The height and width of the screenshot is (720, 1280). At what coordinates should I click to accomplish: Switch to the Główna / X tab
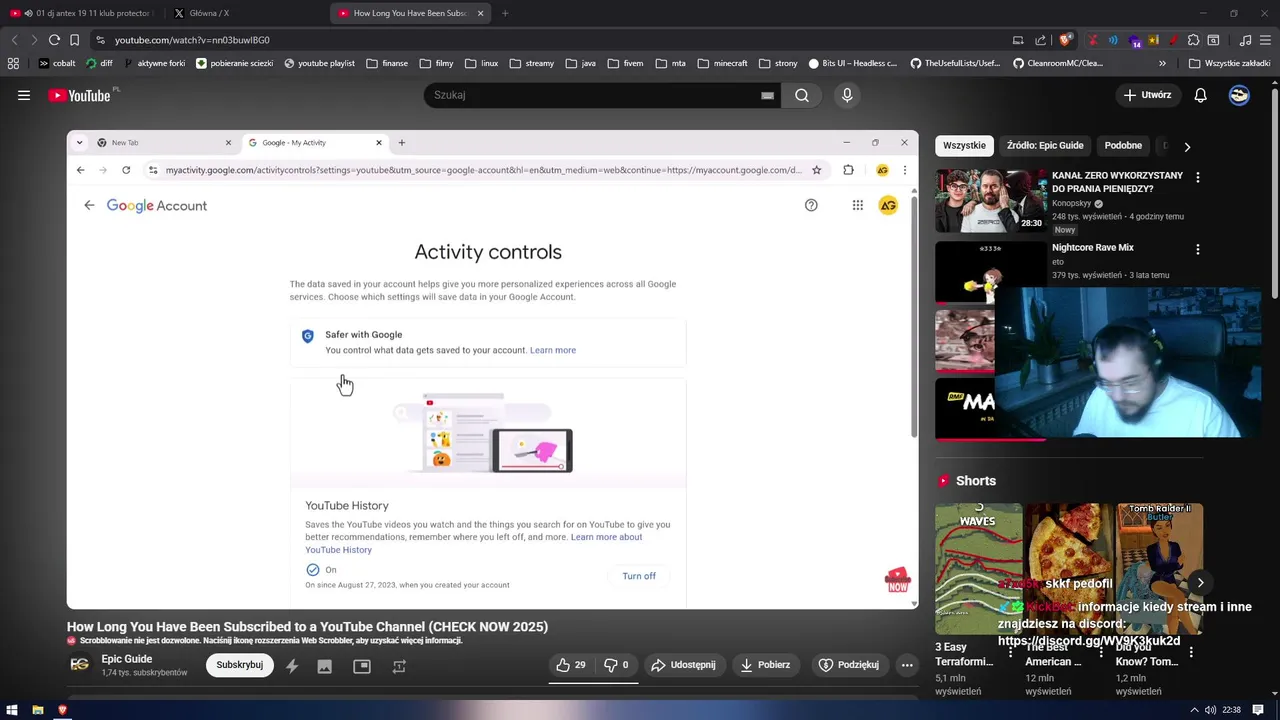coord(243,13)
